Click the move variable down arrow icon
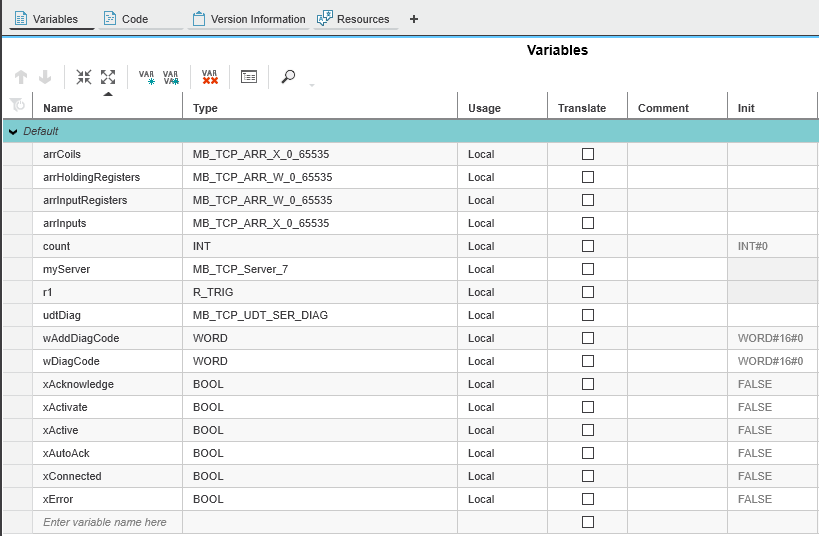 (x=45, y=77)
